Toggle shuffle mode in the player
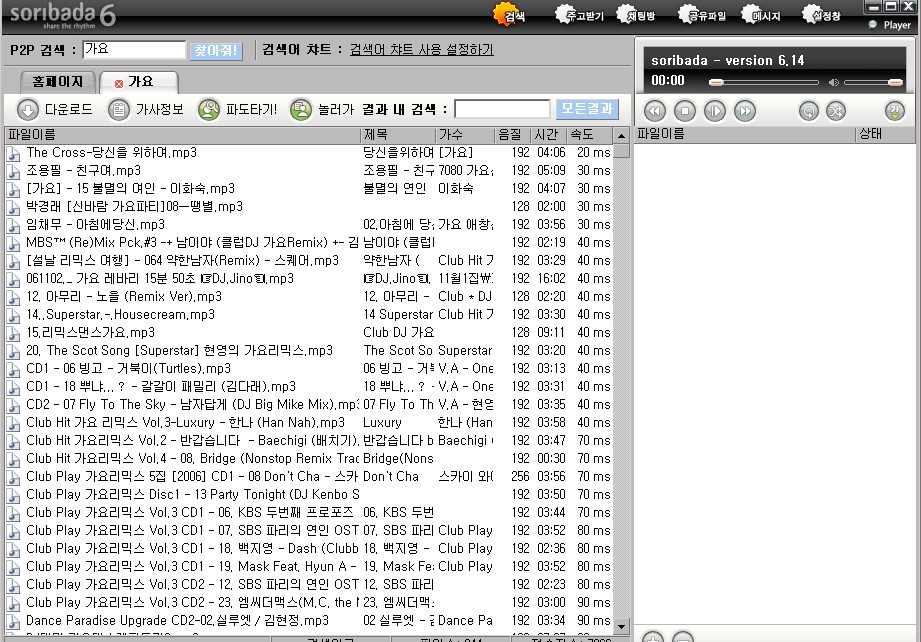Viewport: 921px width, 642px height. pyautogui.click(x=836, y=111)
